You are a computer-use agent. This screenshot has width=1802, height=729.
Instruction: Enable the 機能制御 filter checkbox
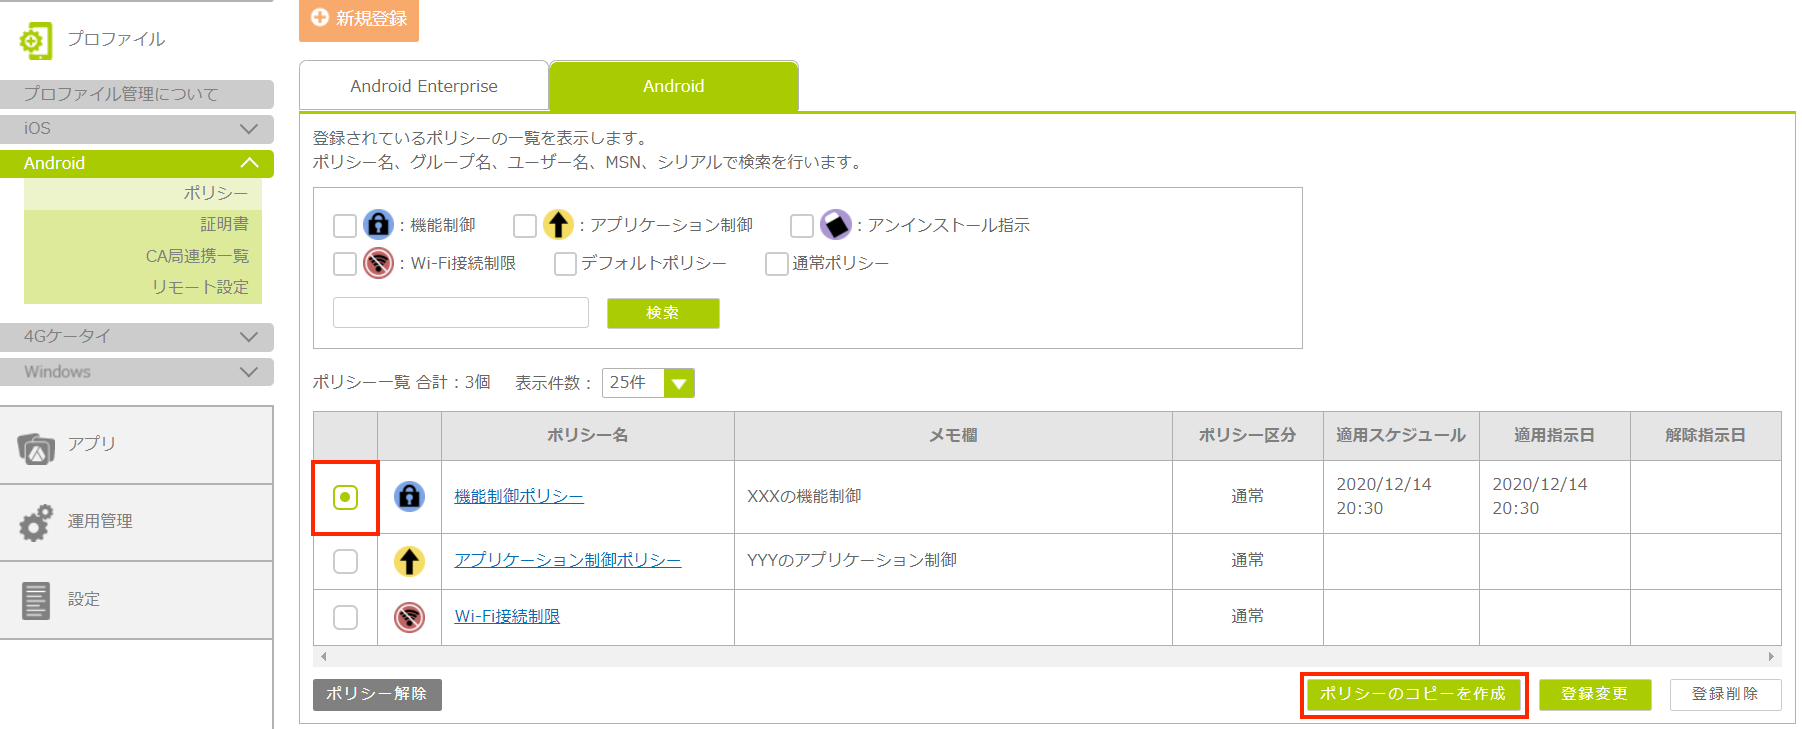345,225
